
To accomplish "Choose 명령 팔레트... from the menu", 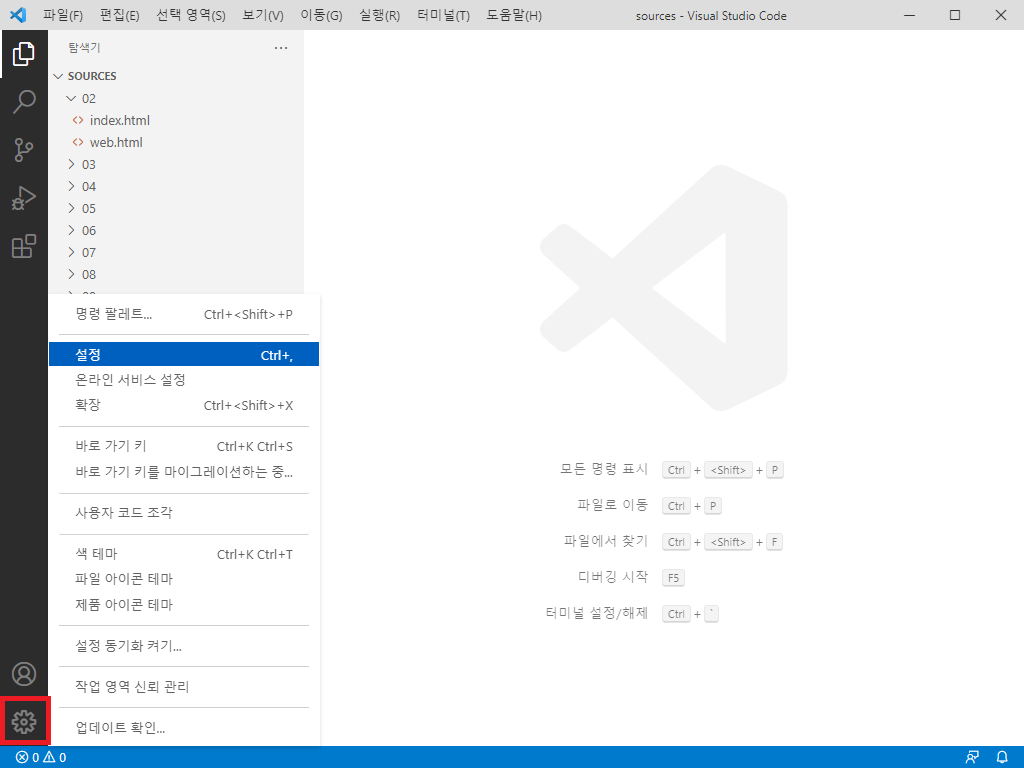I will click(184, 314).
